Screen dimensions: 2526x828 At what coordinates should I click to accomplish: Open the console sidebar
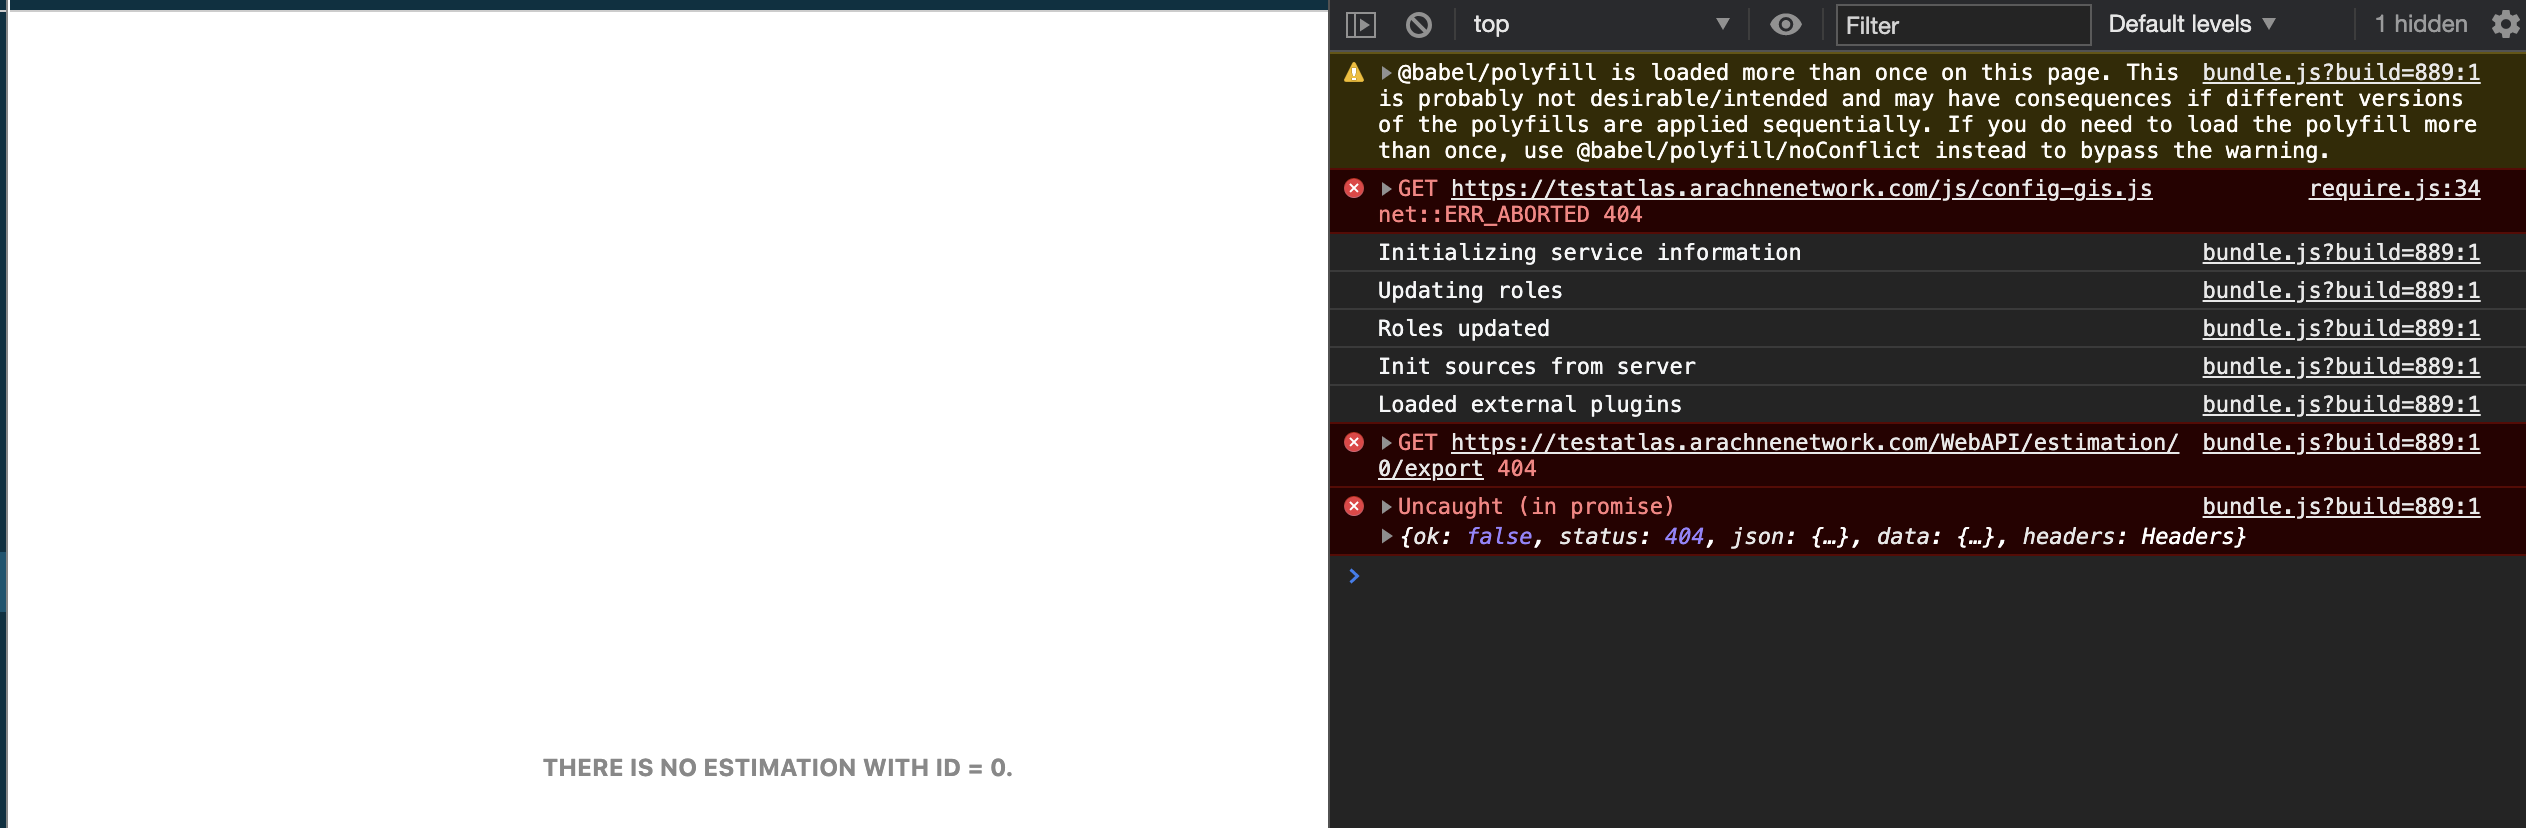1363,23
